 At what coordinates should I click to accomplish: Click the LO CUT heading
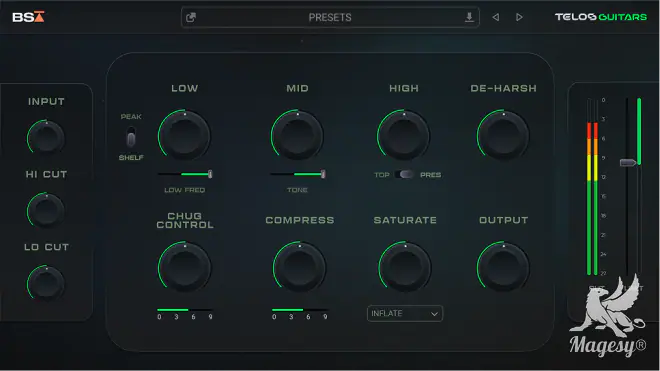[46, 247]
